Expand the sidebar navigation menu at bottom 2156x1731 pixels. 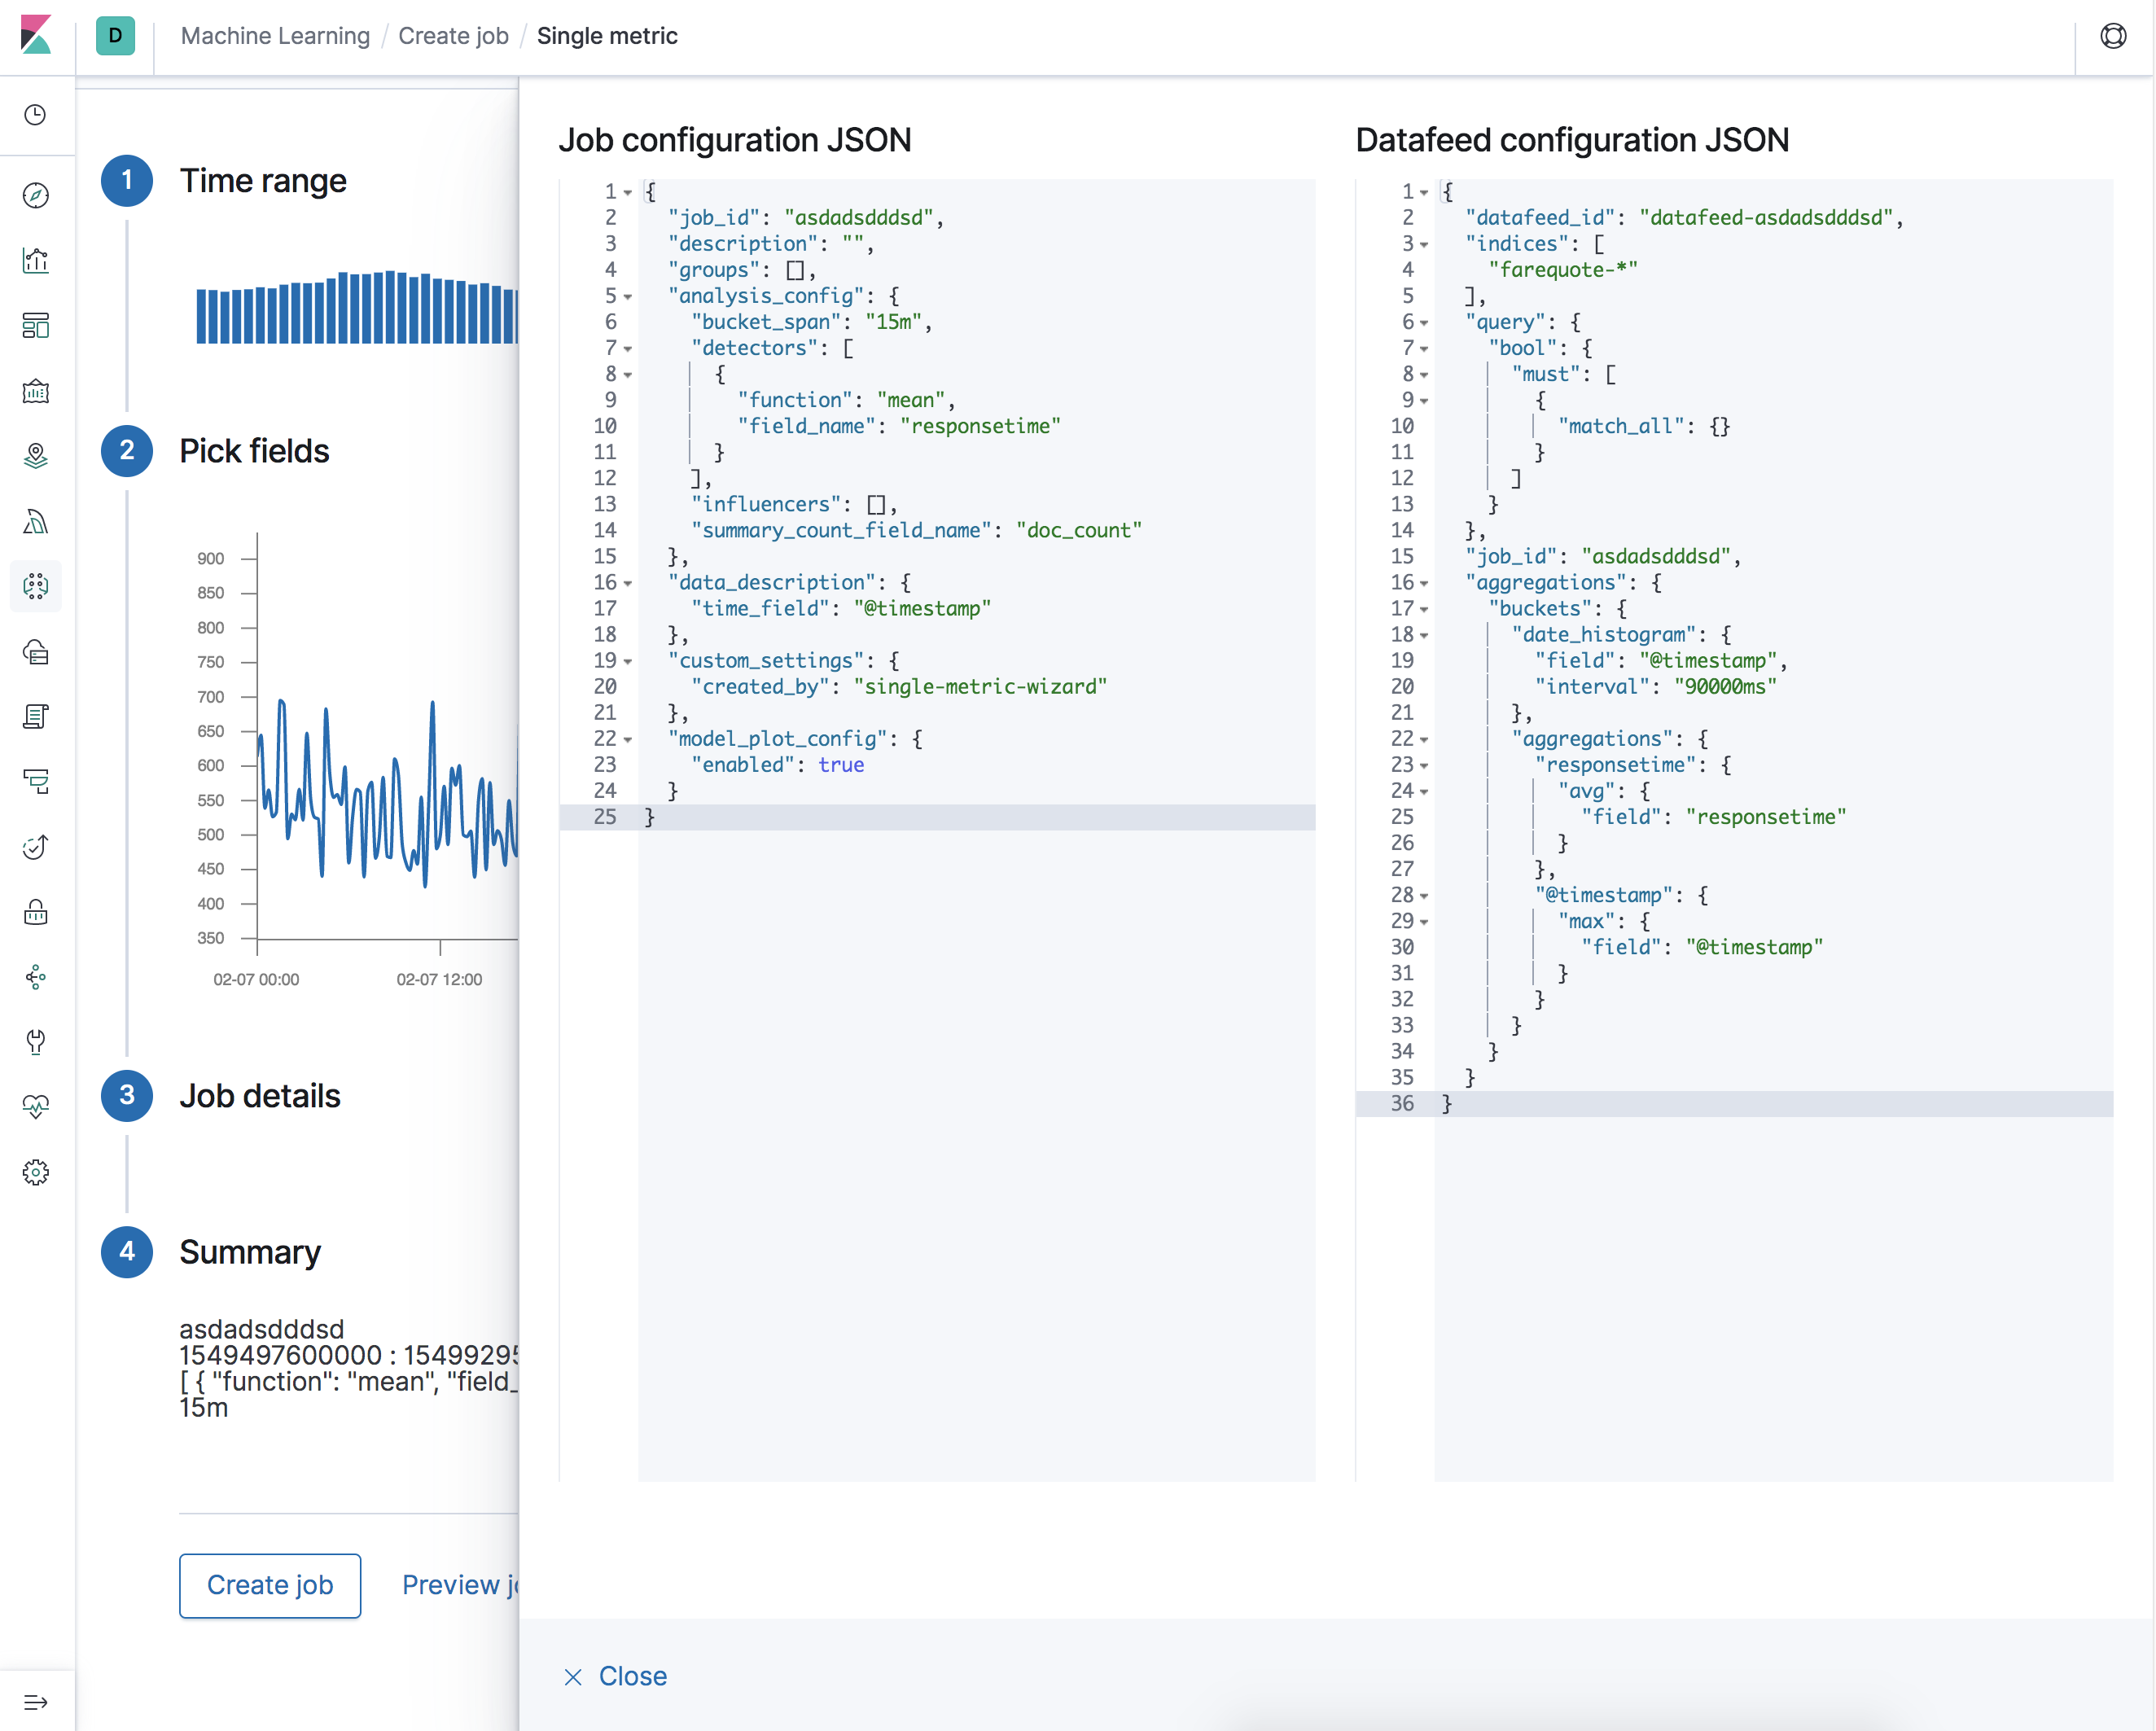(x=36, y=1702)
